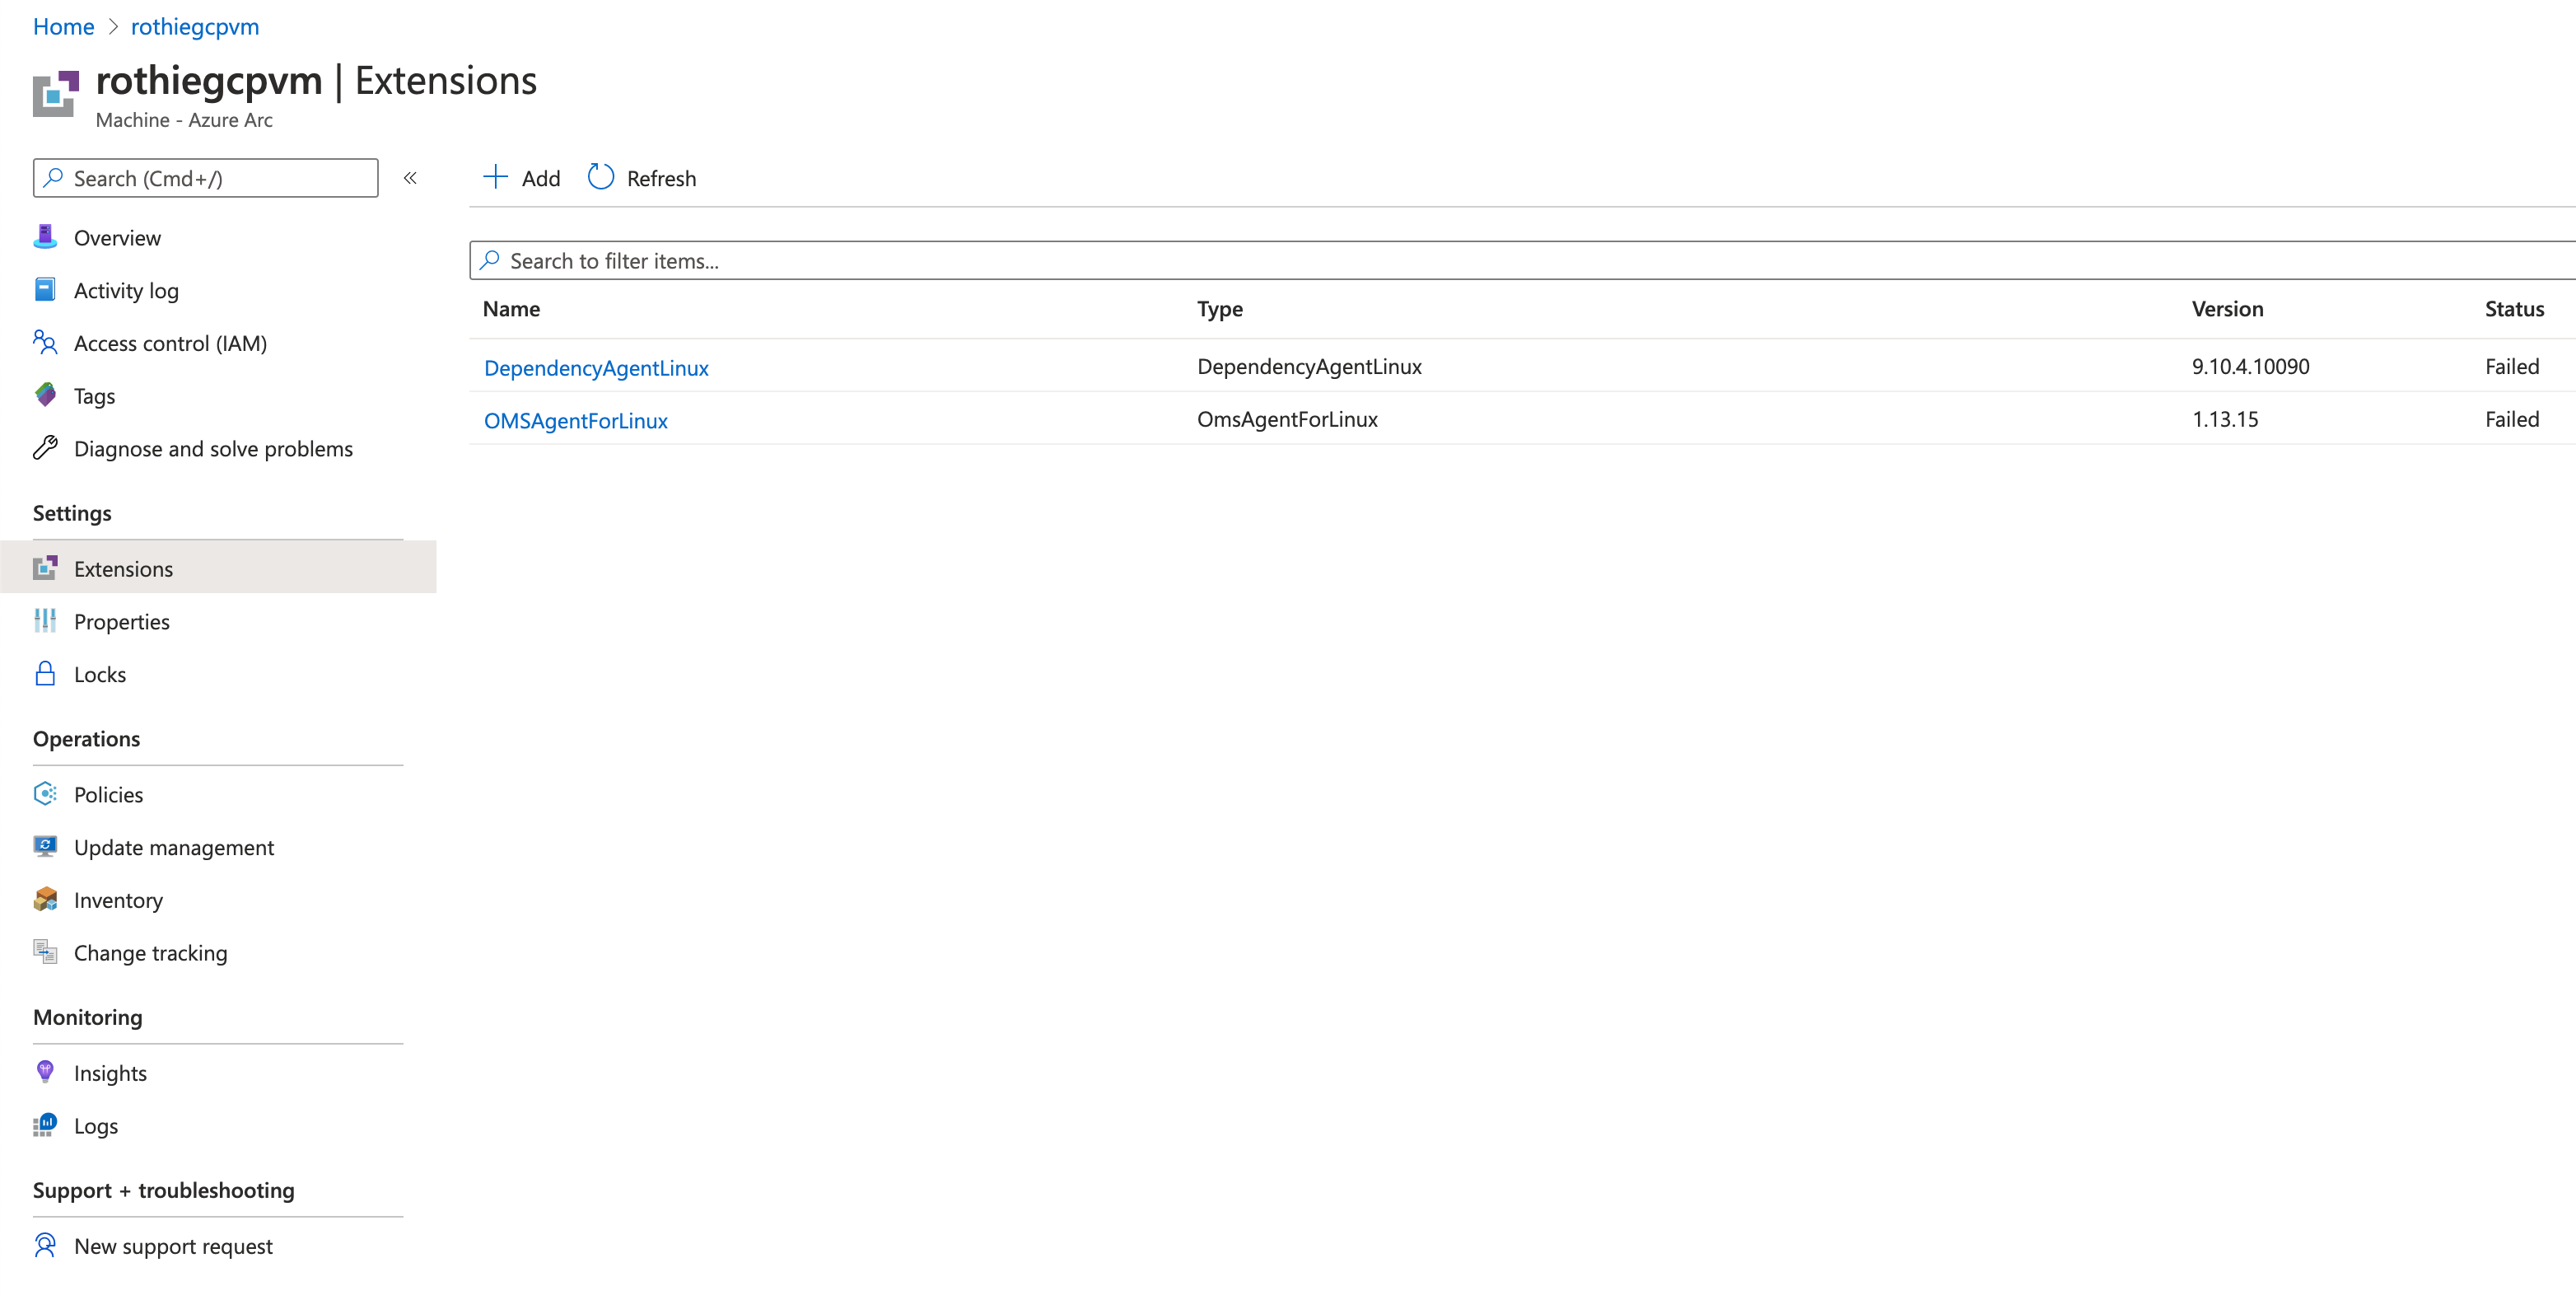Select Logs under Monitoring
This screenshot has width=2576, height=1300.
[x=96, y=1125]
